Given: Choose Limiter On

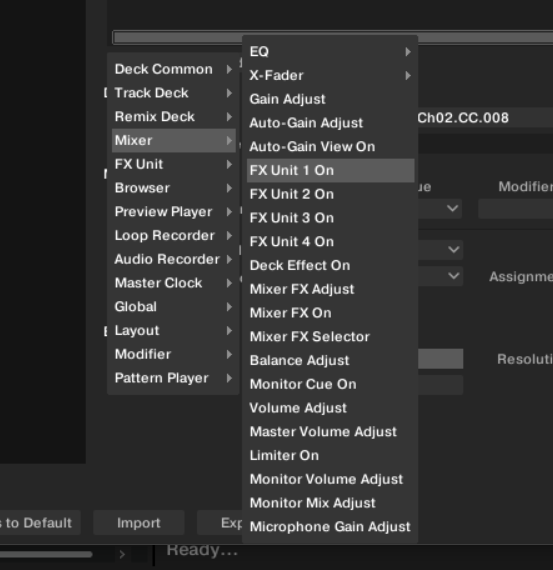Looking at the screenshot, I should [x=330, y=455].
